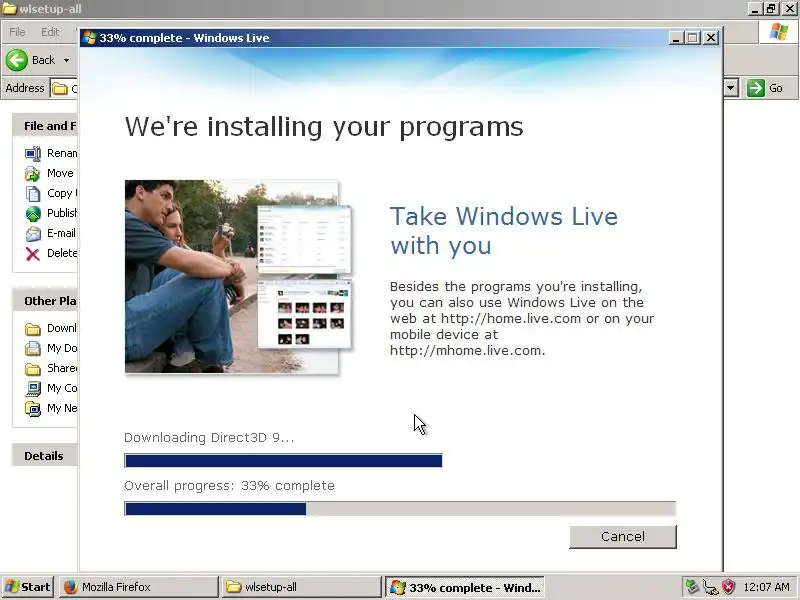Click the 33% complete Windows Live taskbar button
The height and width of the screenshot is (600, 800).
(464, 587)
